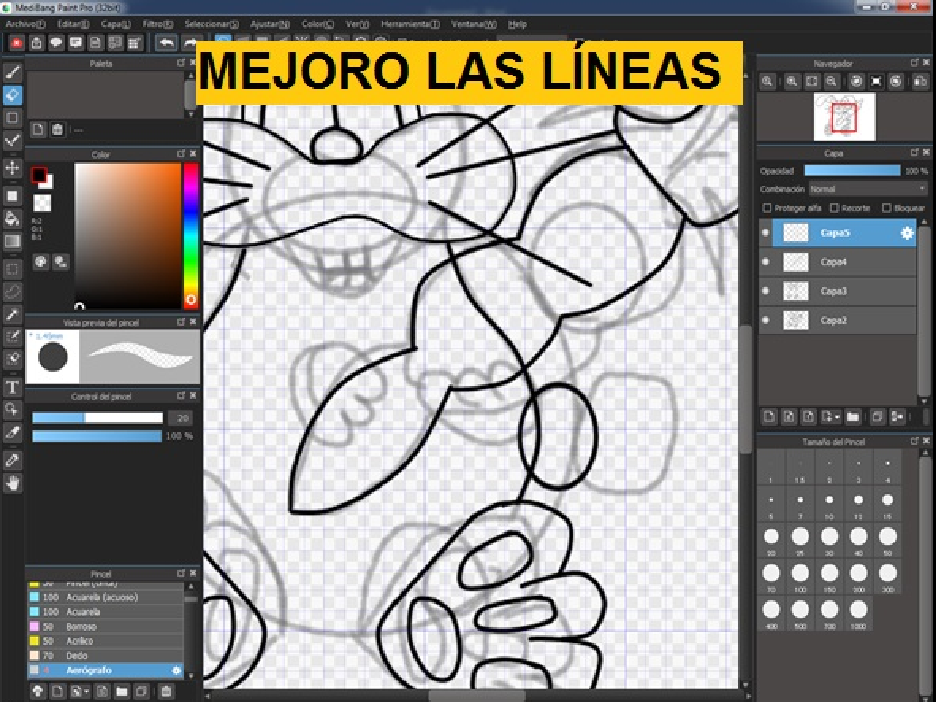
Task: Select the Eraser tool
Action: [x=13, y=96]
